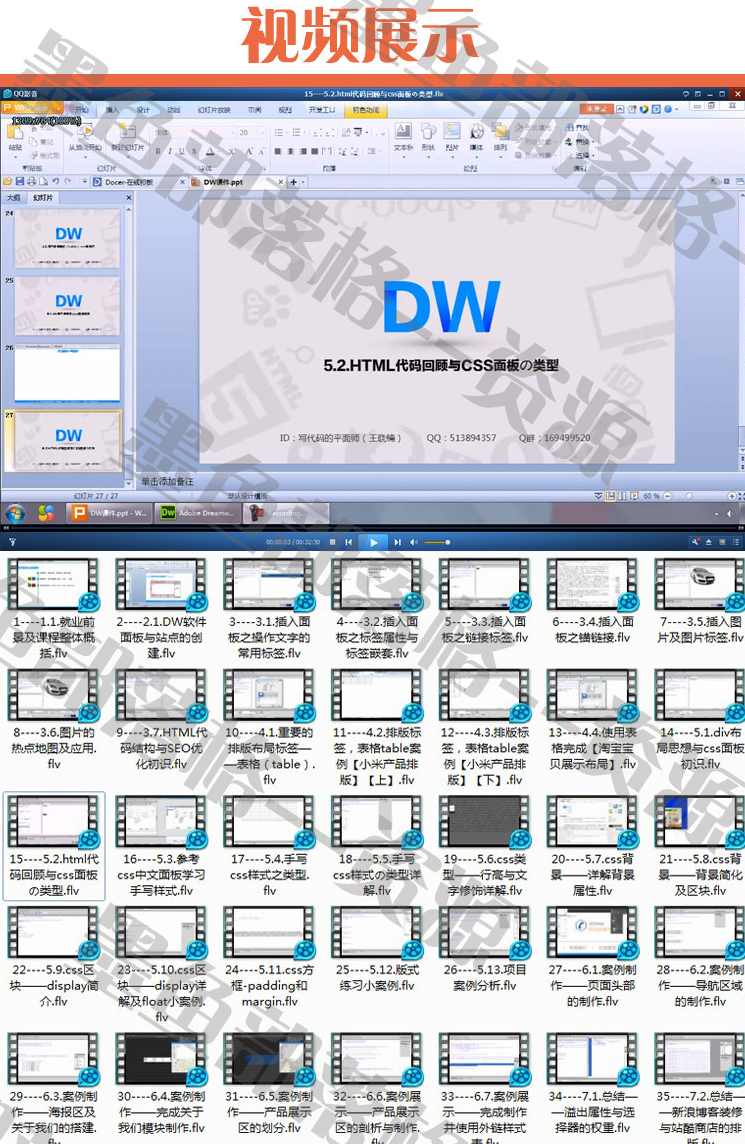Skip to the next video in the player
Image resolution: width=745 pixels, height=1144 pixels.
pyautogui.click(x=397, y=542)
